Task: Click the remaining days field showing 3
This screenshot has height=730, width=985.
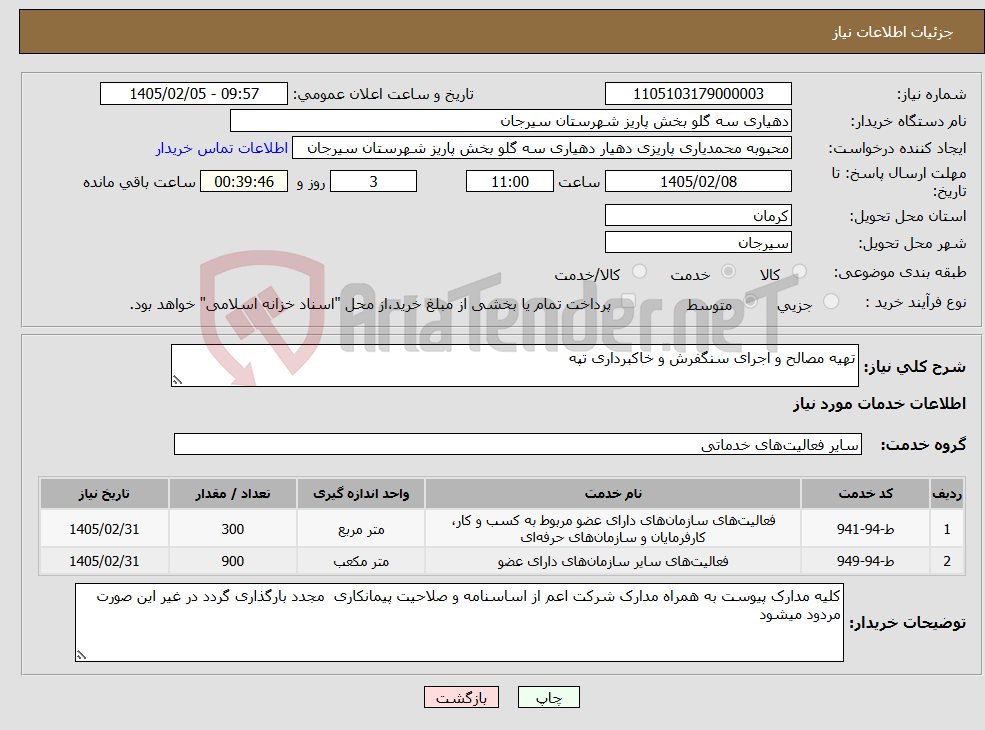Action: point(373,182)
